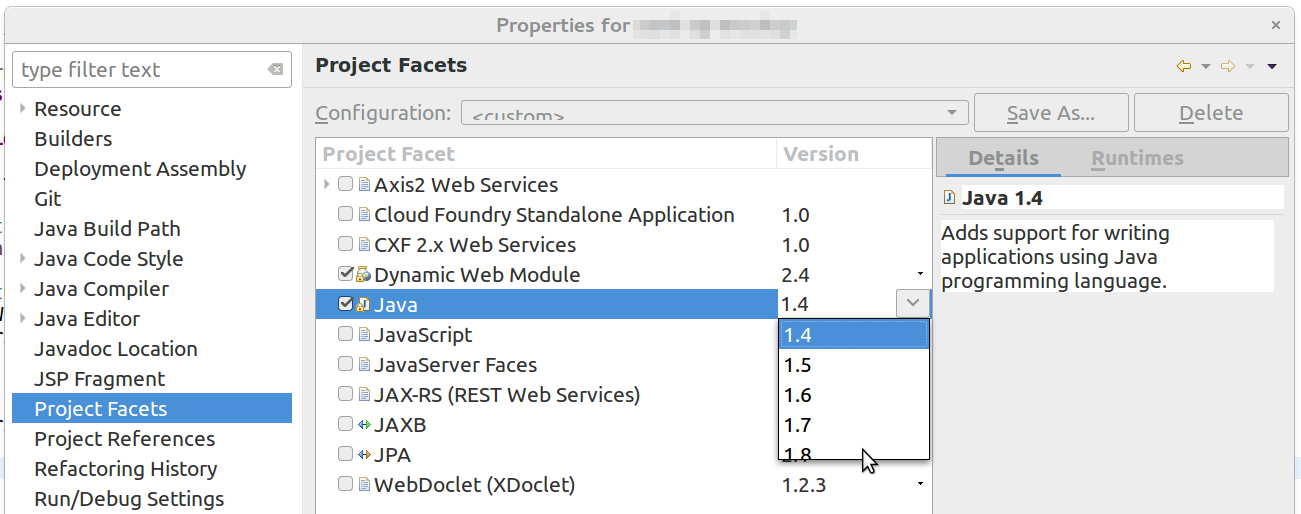Choose version 1.7 from the list

click(x=798, y=425)
